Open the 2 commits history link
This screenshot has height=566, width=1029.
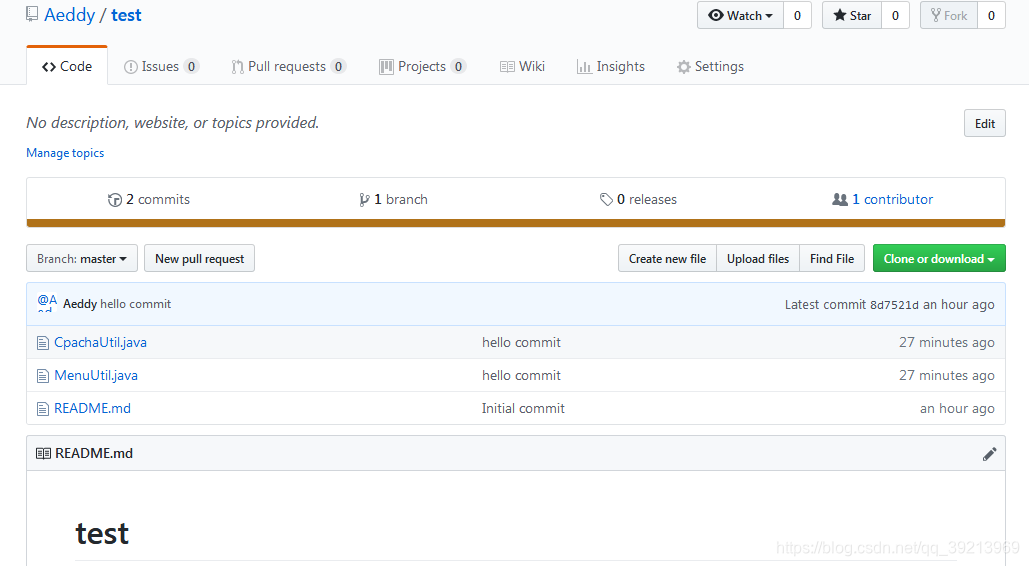[x=149, y=199]
